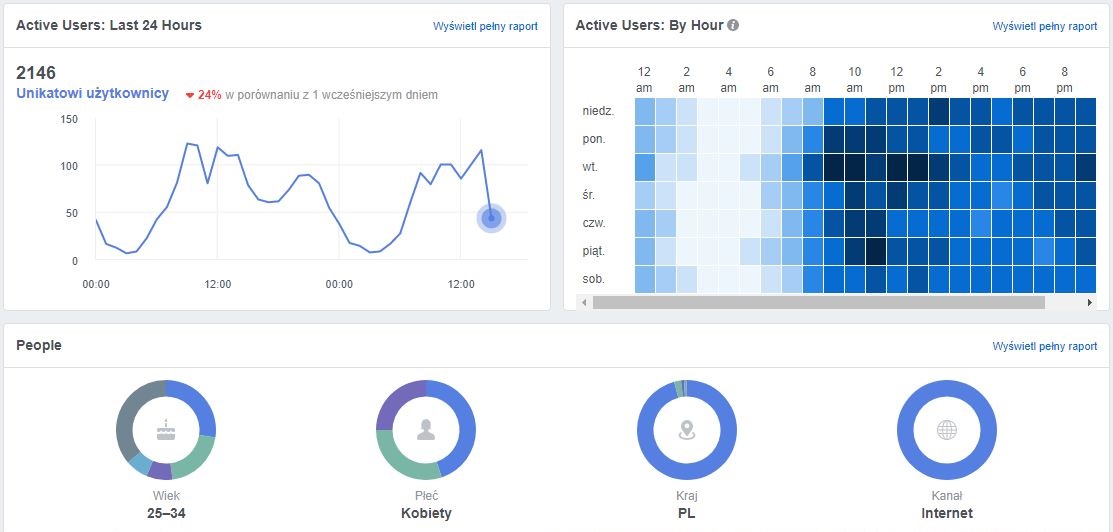Image resolution: width=1113 pixels, height=532 pixels.
Task: Click right arrow of heatmap horizontal scrollbar
Action: [1090, 303]
